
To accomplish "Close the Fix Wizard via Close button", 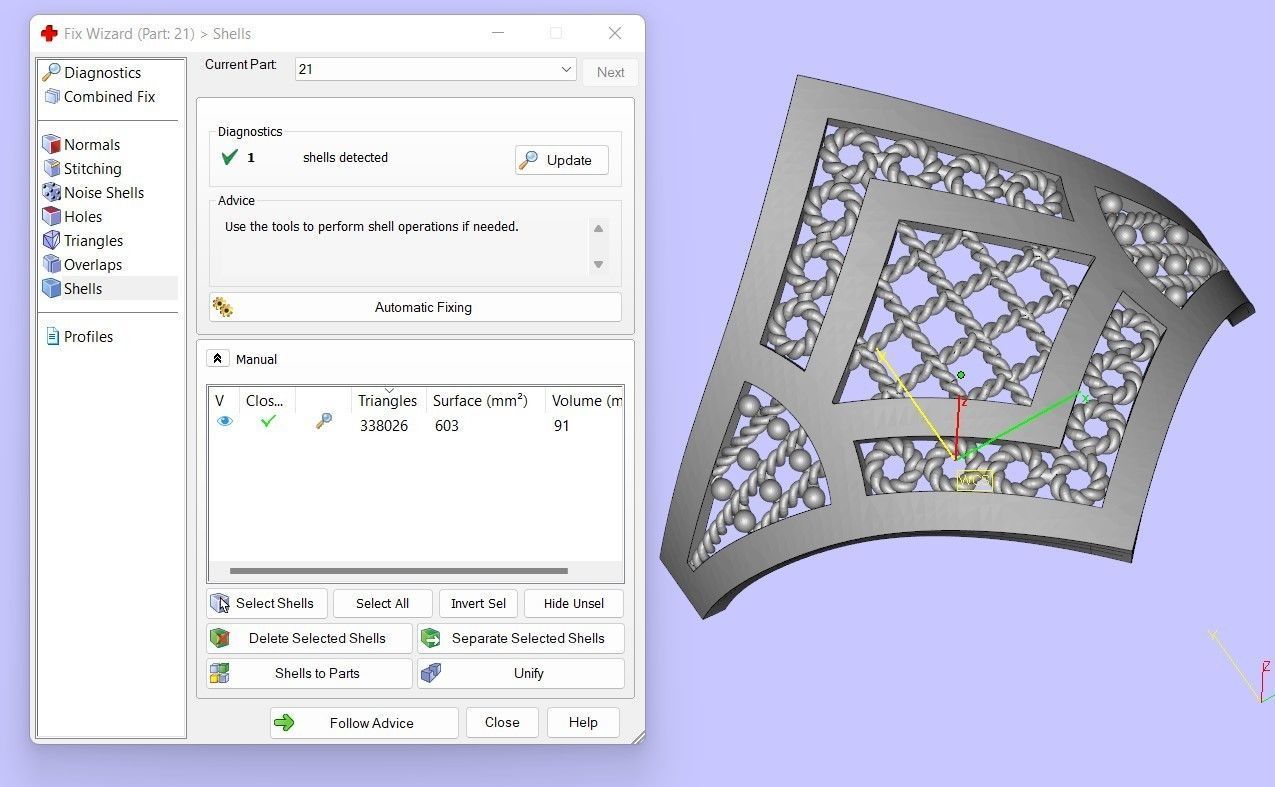I will point(502,723).
